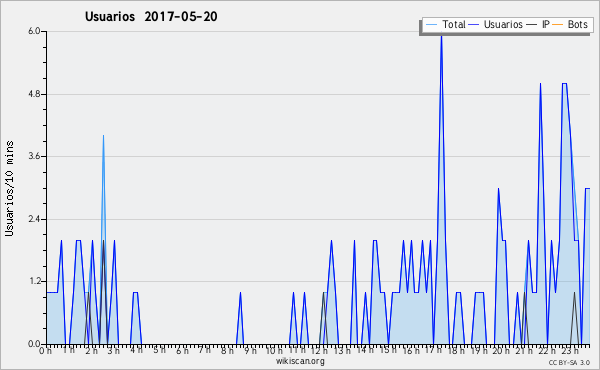
Task: Click the '21 h' x-axis label
Action: coord(523,350)
